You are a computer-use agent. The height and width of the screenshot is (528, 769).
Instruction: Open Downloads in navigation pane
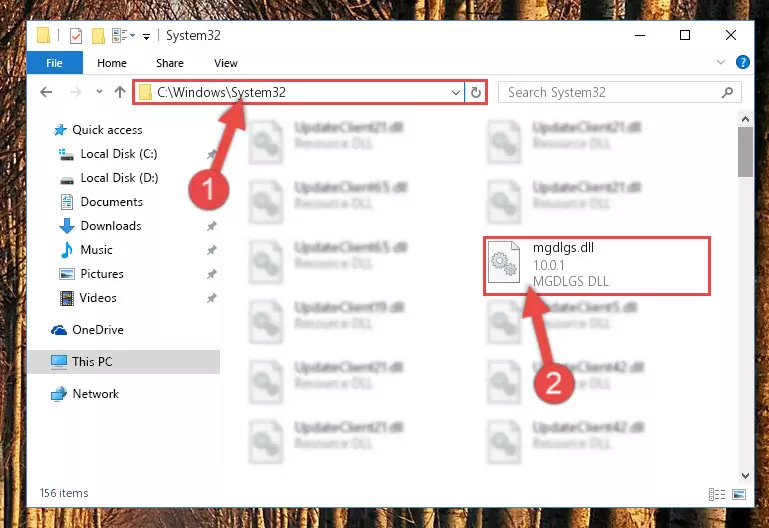point(101,226)
